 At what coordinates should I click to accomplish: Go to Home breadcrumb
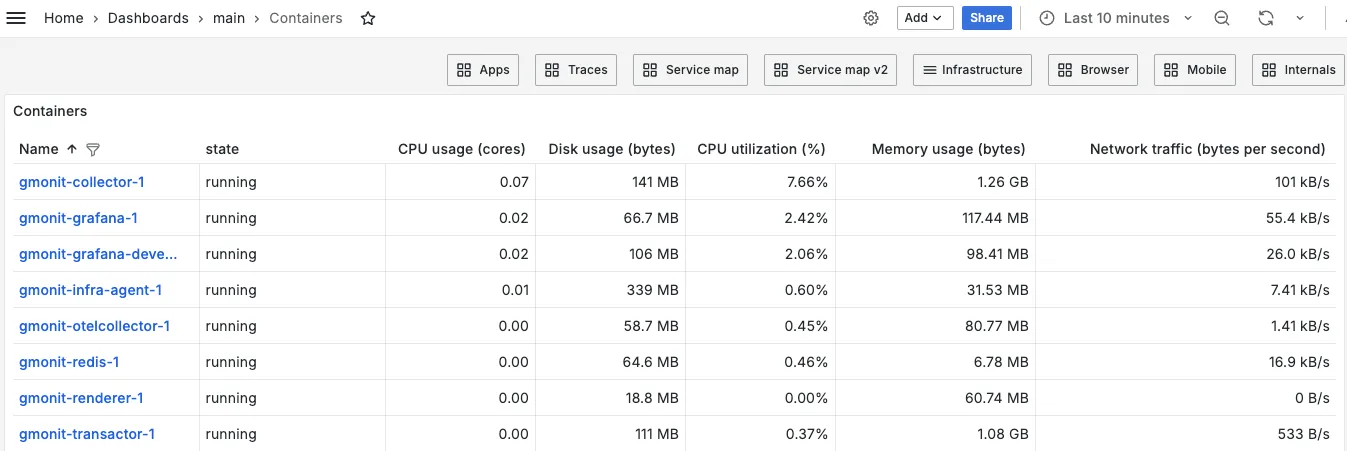64,18
